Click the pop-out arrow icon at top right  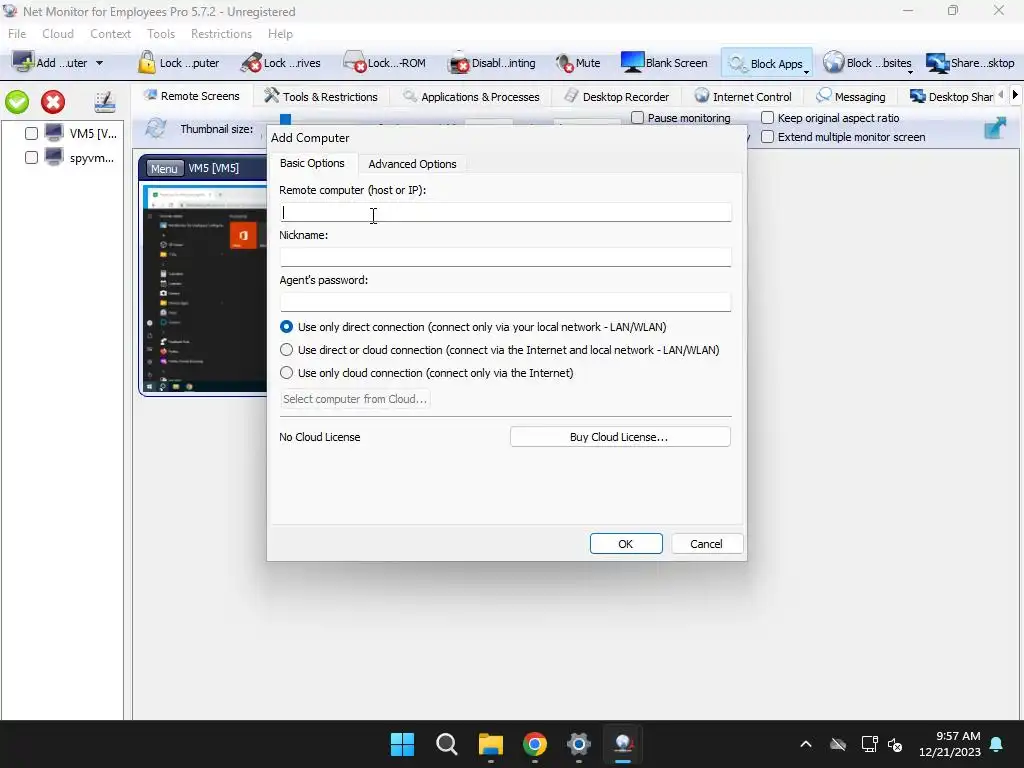point(995,128)
